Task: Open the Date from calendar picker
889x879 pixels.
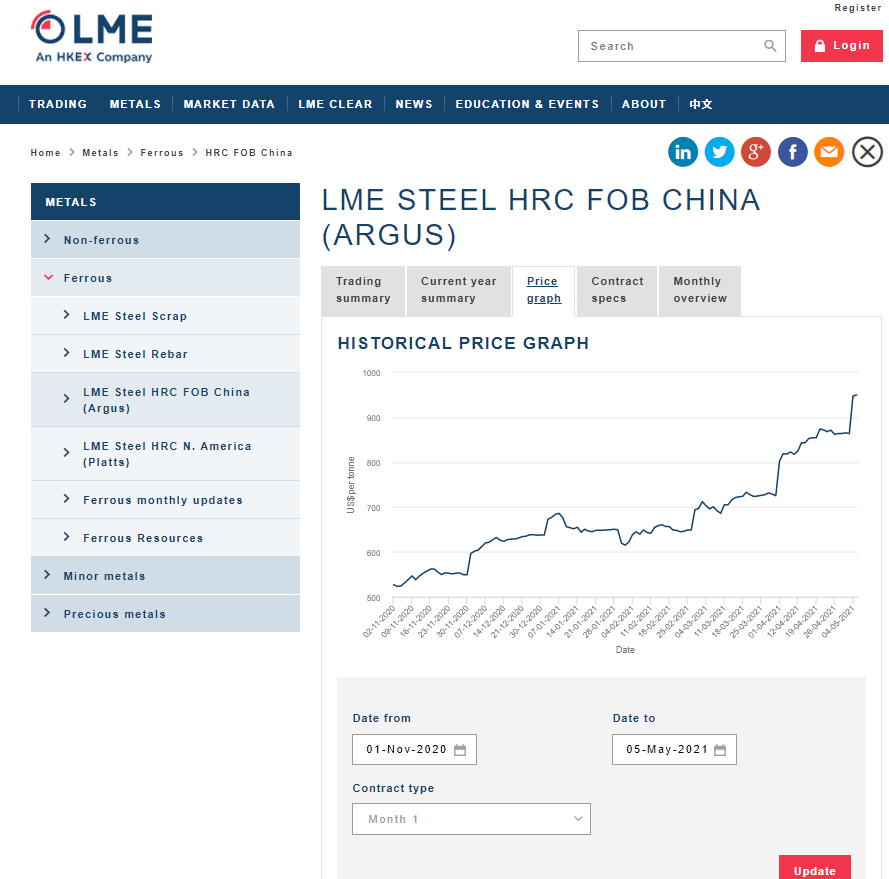Action: pos(460,750)
